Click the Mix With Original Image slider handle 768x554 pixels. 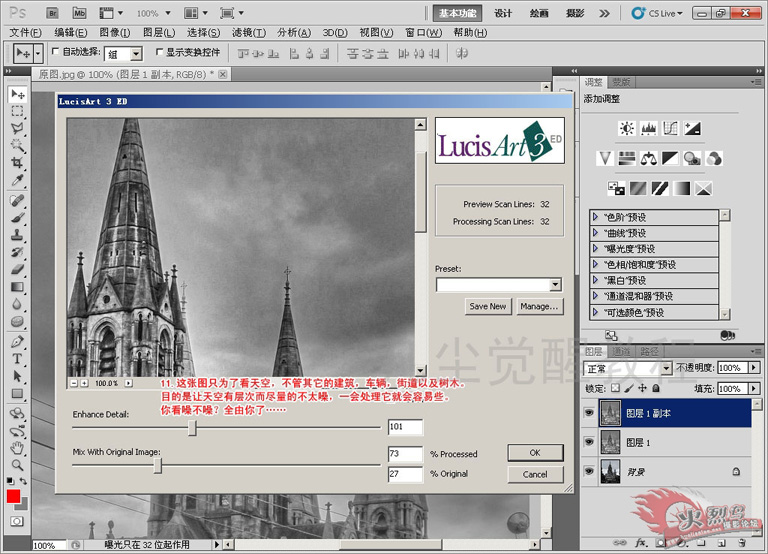pos(157,465)
